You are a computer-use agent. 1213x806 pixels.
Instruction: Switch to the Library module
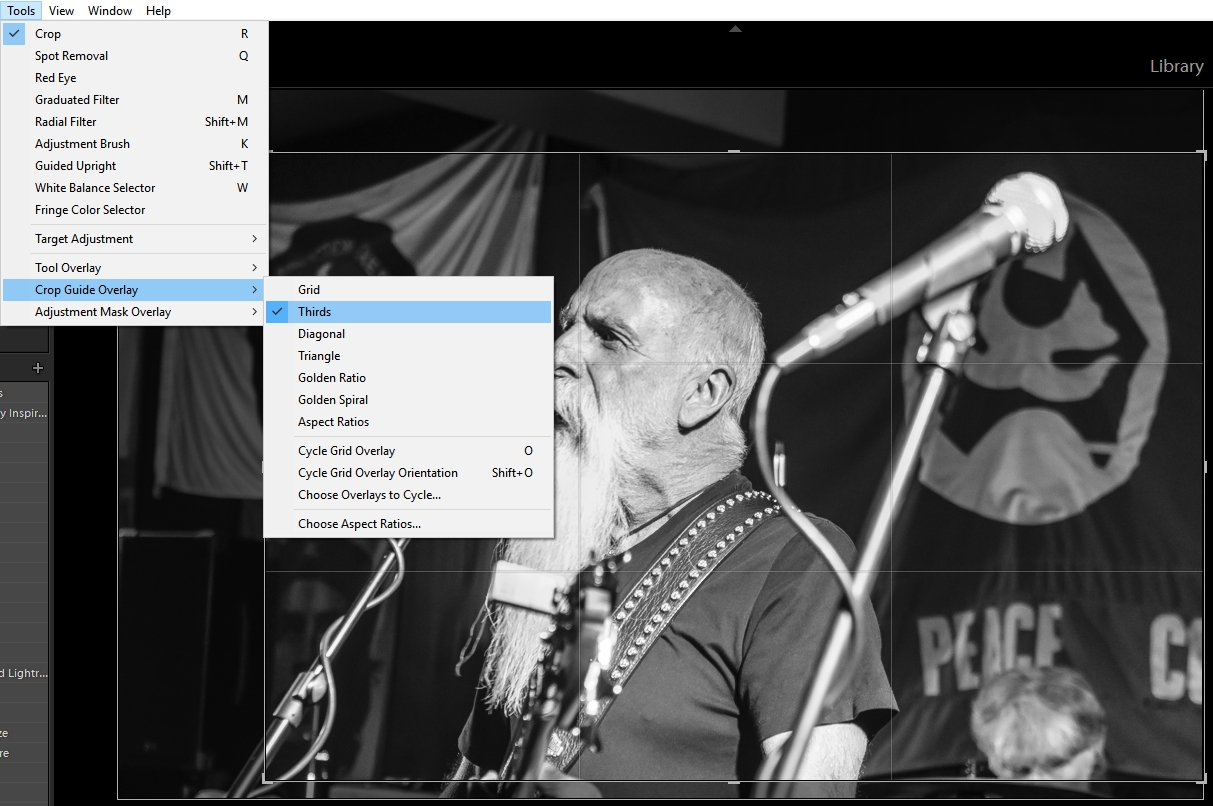click(1176, 66)
